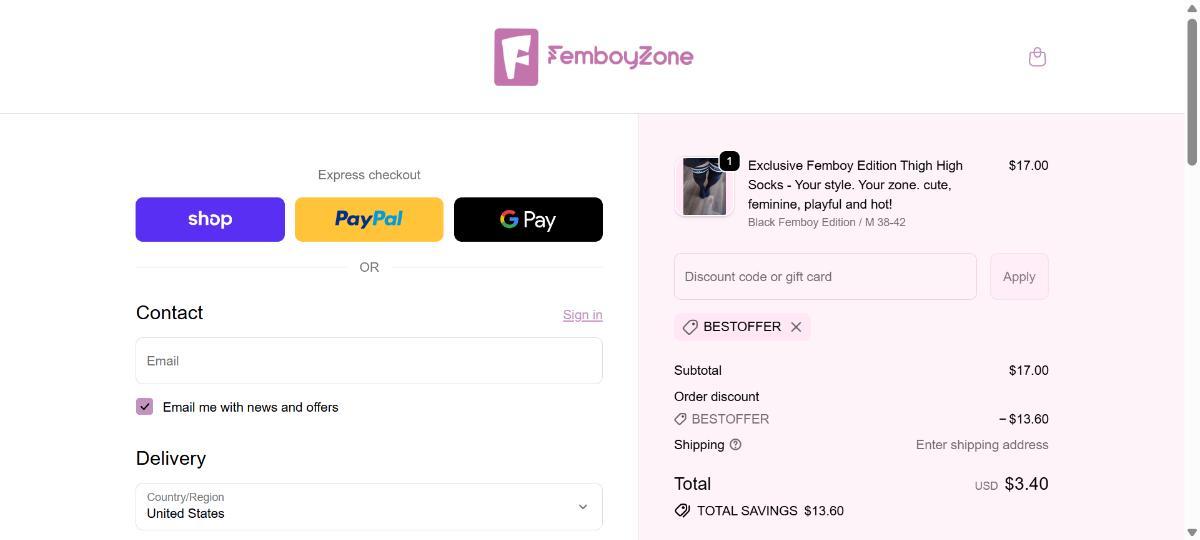The width and height of the screenshot is (1200, 540).
Task: Remove the BESTOFFER discount code
Action: 796,327
